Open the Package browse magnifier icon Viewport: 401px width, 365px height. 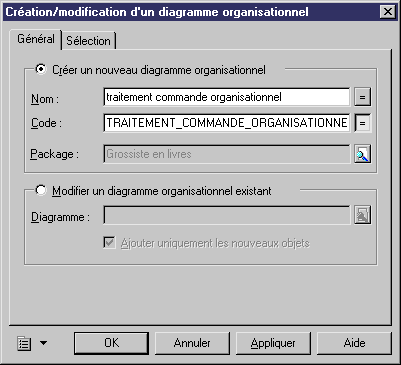(x=362, y=154)
